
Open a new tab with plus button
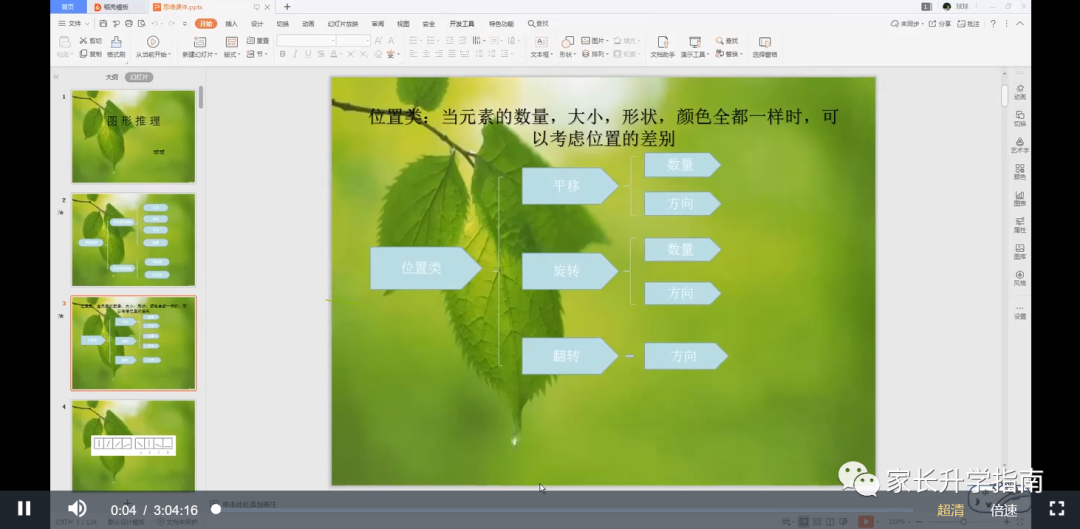pos(287,7)
